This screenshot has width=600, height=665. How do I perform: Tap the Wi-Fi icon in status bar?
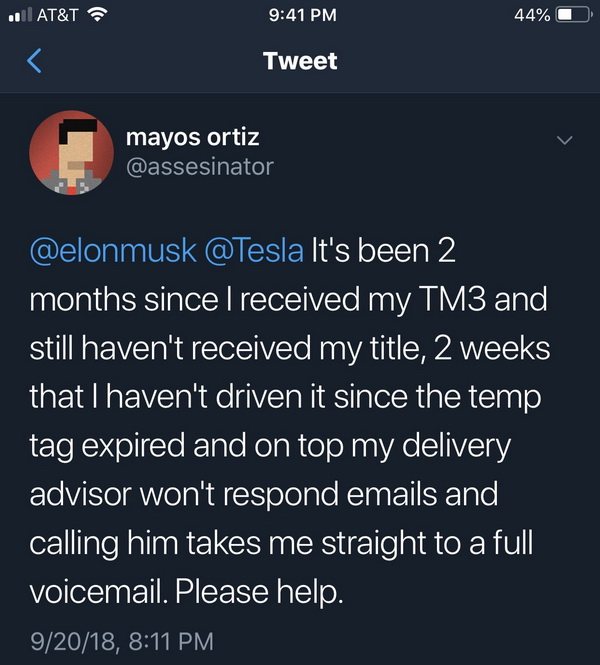tap(97, 15)
